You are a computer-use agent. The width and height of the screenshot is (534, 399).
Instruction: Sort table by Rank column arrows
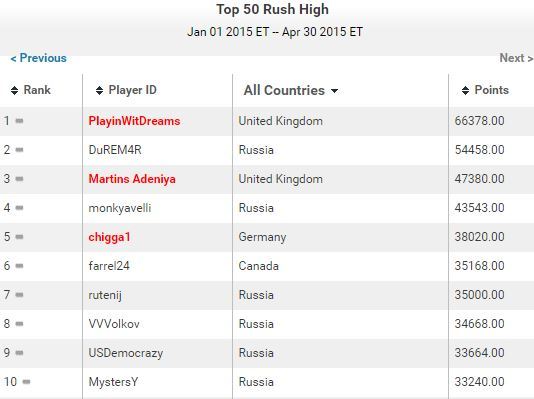pyautogui.click(x=14, y=91)
